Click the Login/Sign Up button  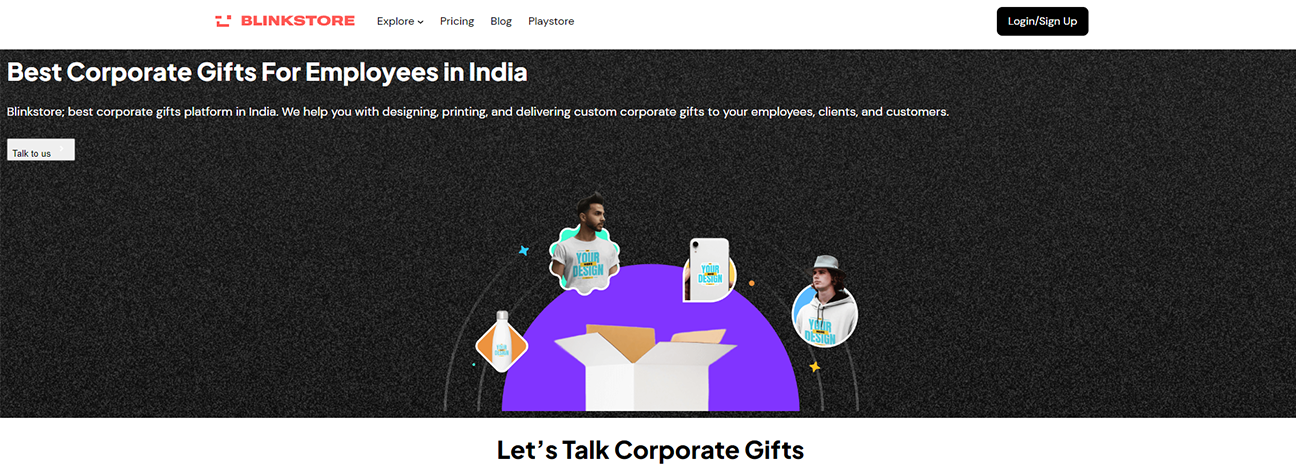pyautogui.click(x=1042, y=21)
